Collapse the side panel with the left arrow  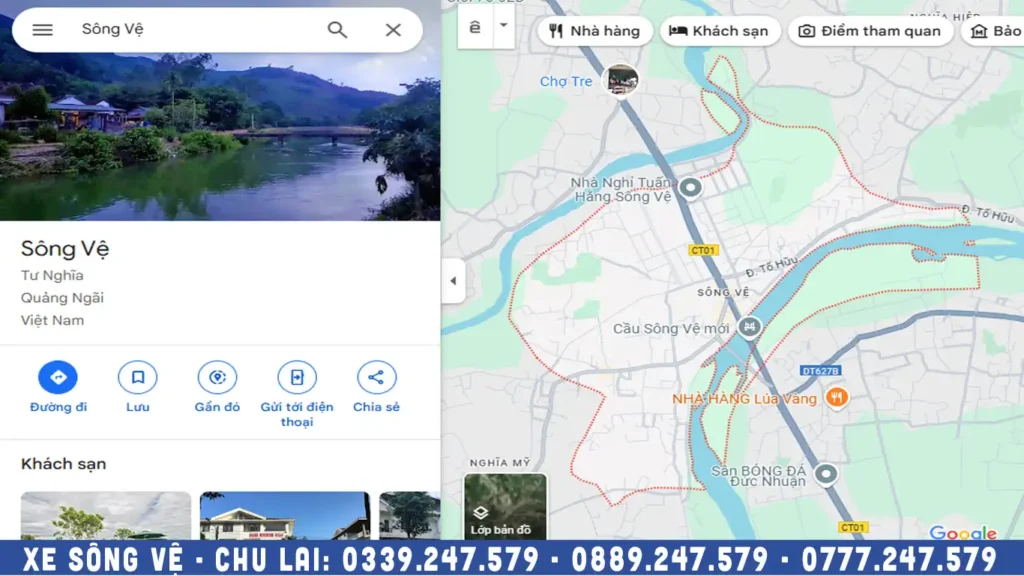452,280
